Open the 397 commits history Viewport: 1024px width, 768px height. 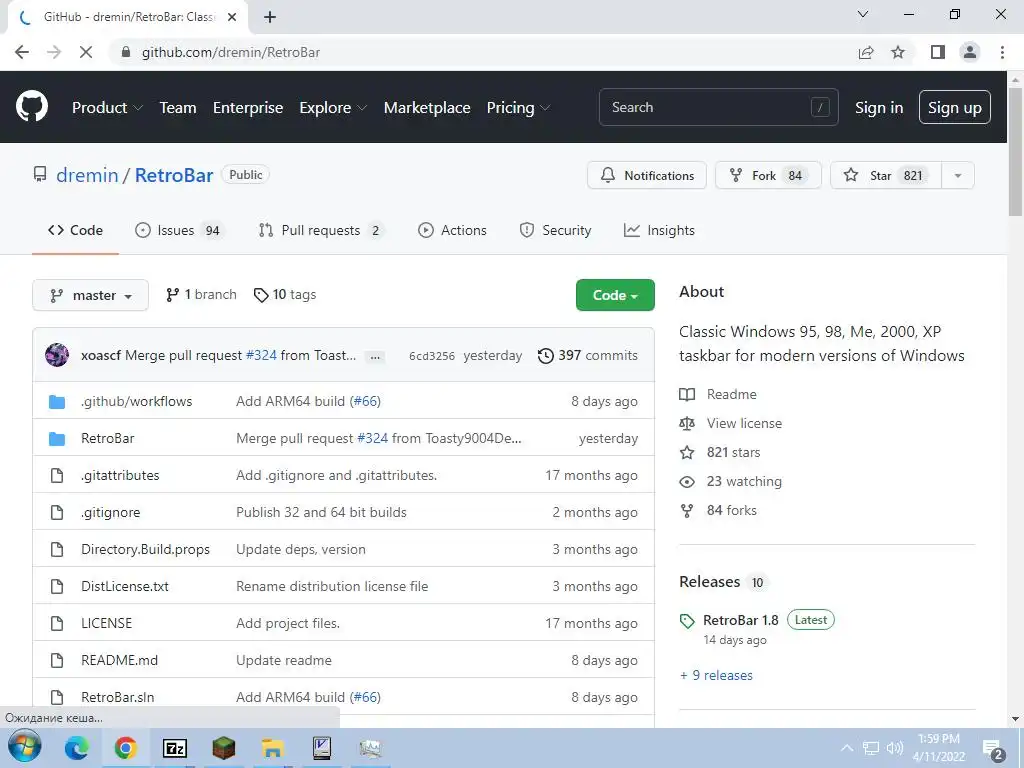pos(588,355)
